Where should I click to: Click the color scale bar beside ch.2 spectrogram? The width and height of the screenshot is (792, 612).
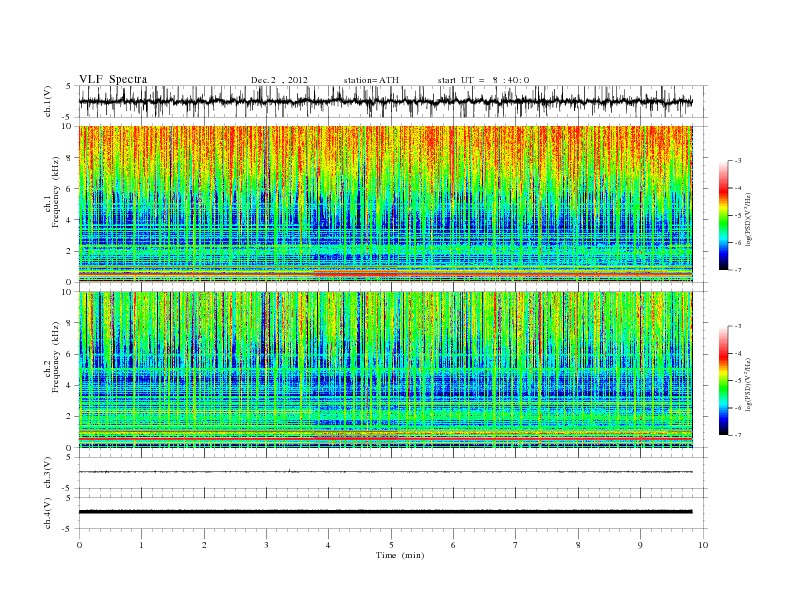(723, 381)
